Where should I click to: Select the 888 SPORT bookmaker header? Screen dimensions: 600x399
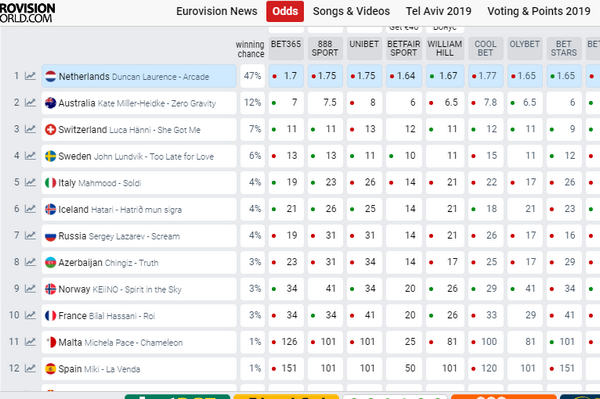click(x=325, y=49)
